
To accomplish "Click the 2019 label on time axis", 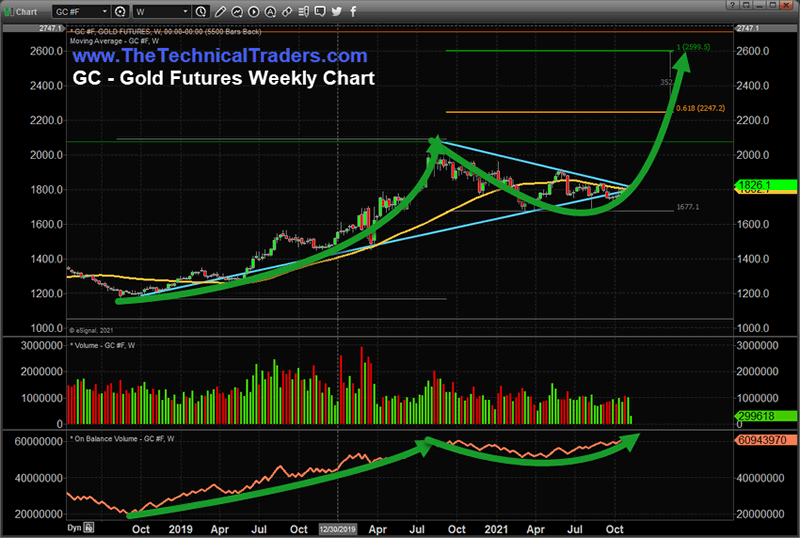I will point(181,529).
